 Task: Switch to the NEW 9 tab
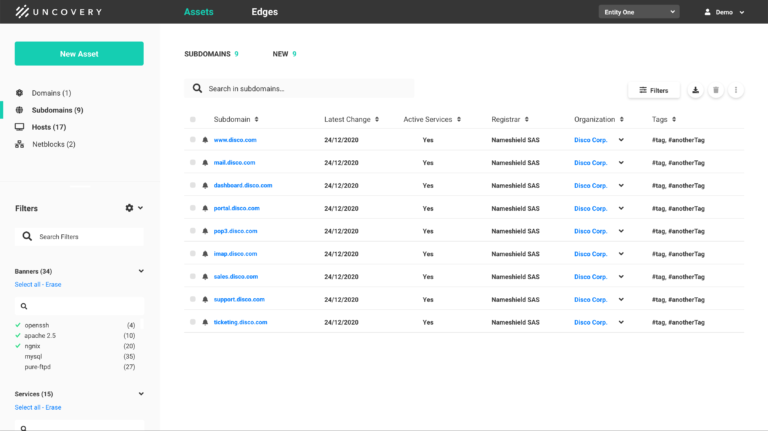[284, 54]
